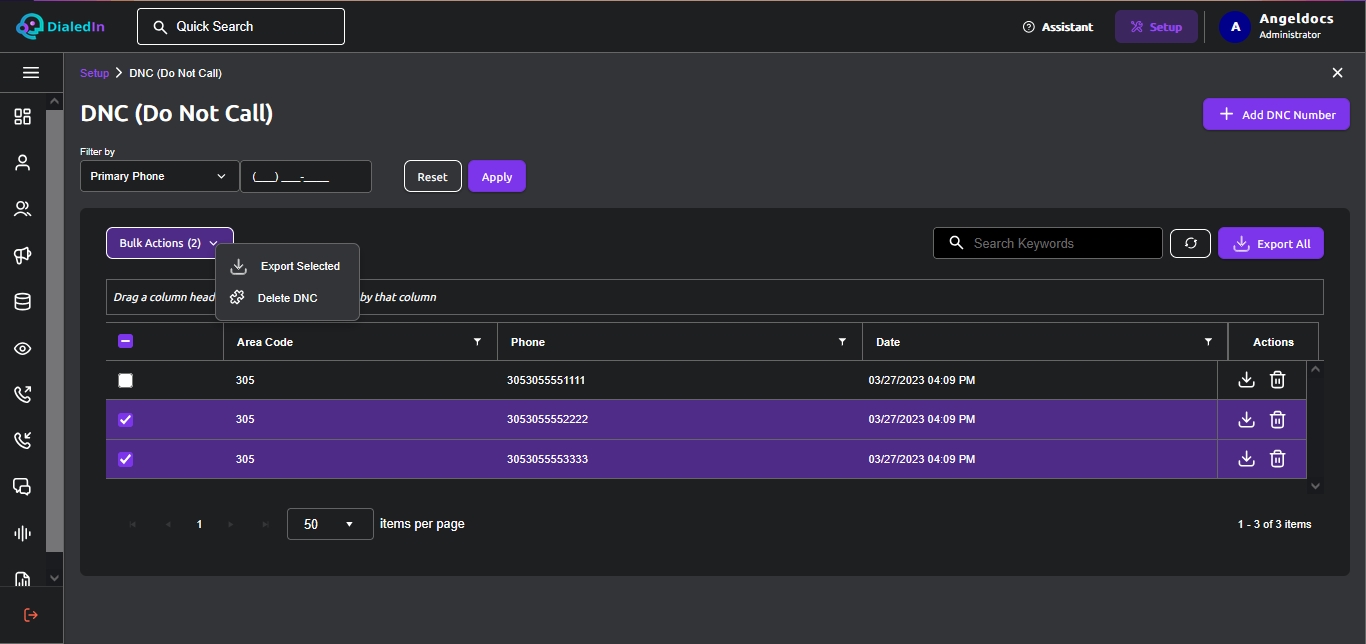The image size is (1366, 644).
Task: Delete row 3053055551111 with trash icon
Action: point(1277,380)
